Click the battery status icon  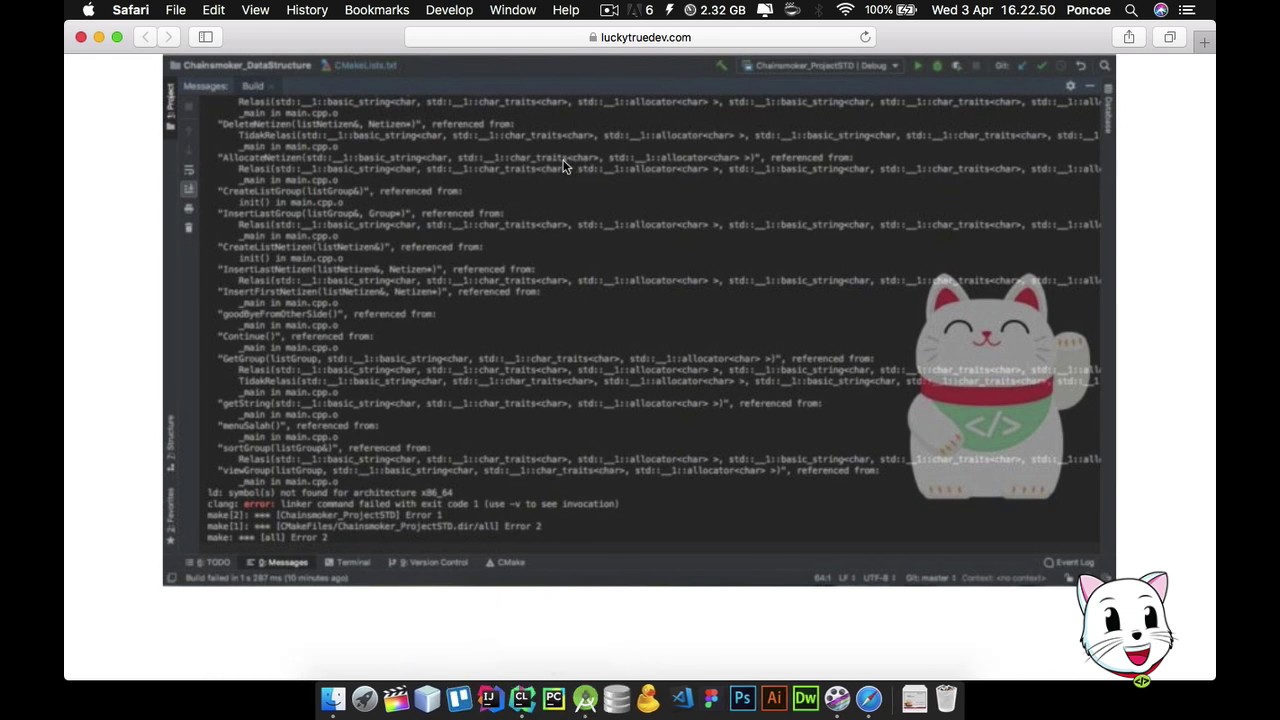coord(907,10)
